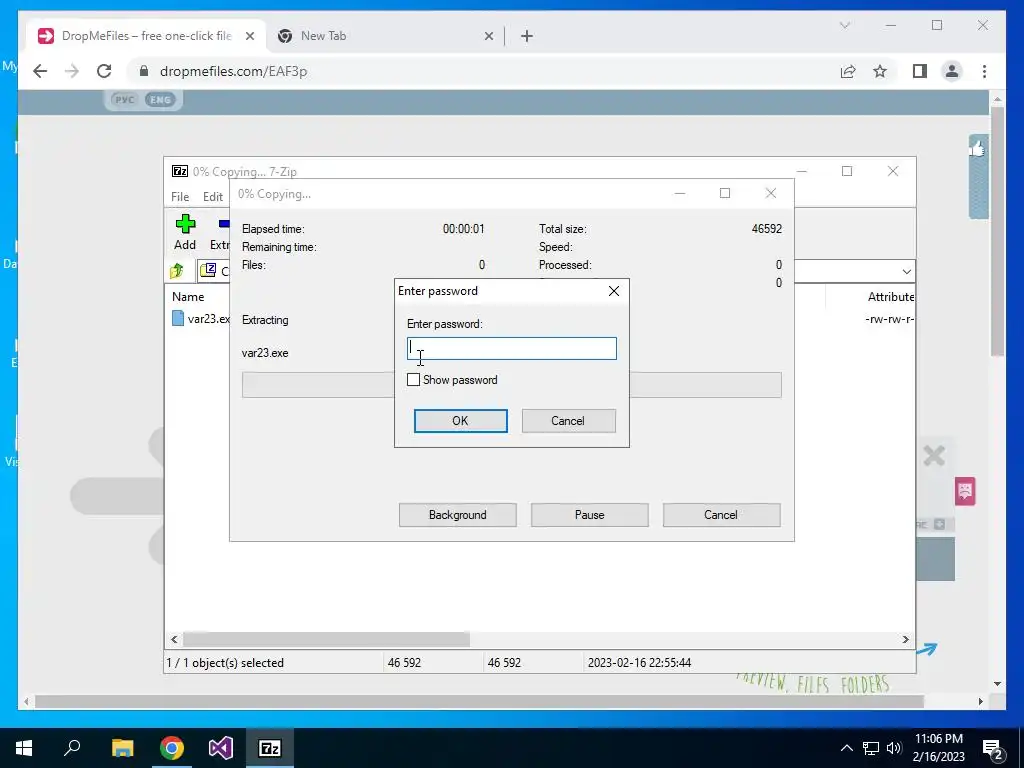The width and height of the screenshot is (1024, 768).
Task: Click the 7-Zip scroll left arrow
Action: tap(174, 639)
